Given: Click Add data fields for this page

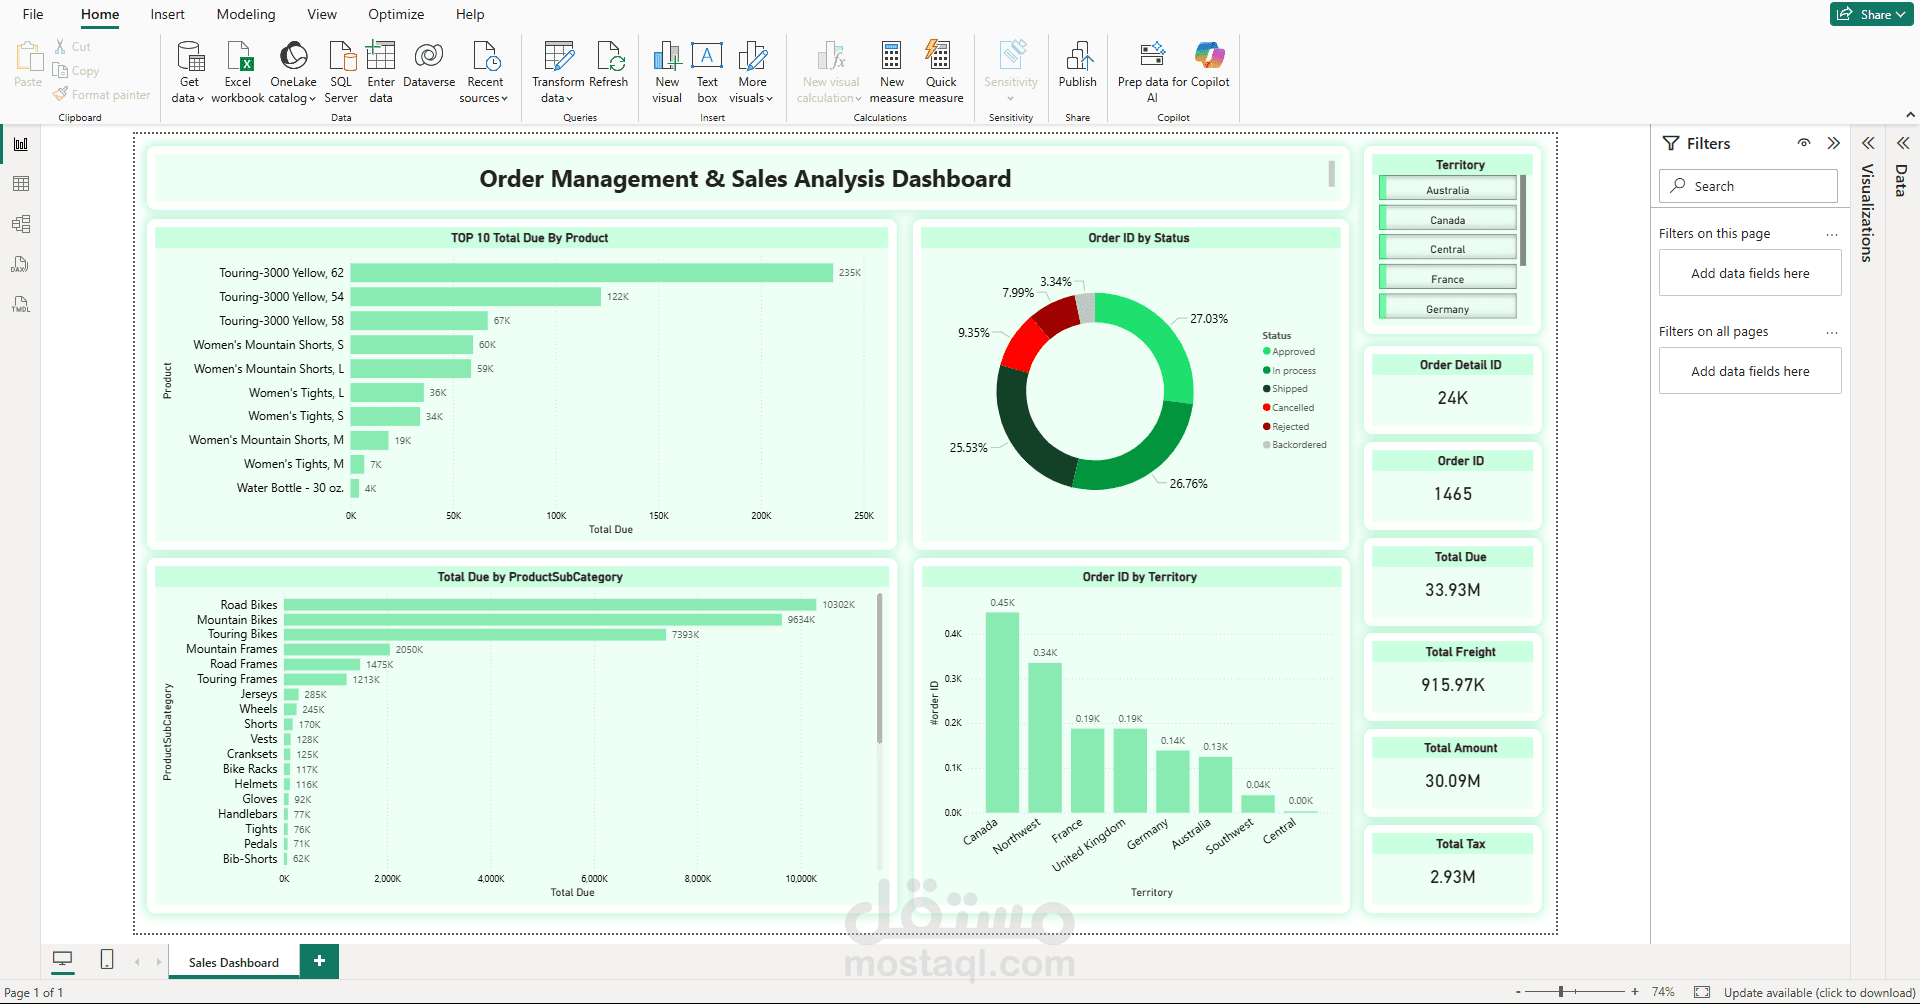Looking at the screenshot, I should (1750, 273).
